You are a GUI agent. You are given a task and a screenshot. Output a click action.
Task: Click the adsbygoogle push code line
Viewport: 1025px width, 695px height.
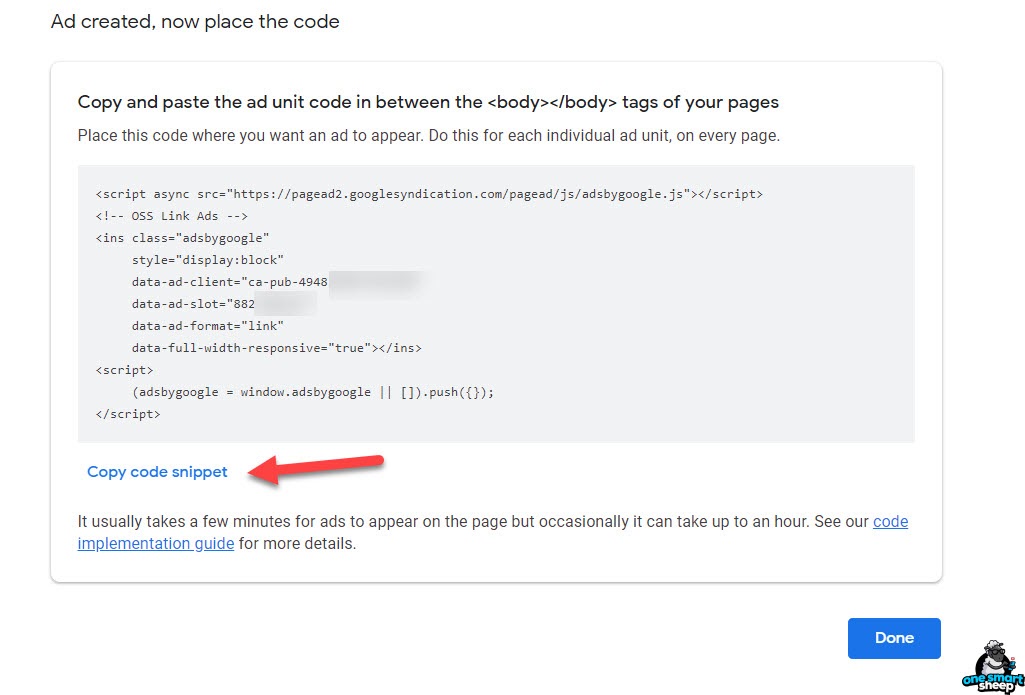312,392
